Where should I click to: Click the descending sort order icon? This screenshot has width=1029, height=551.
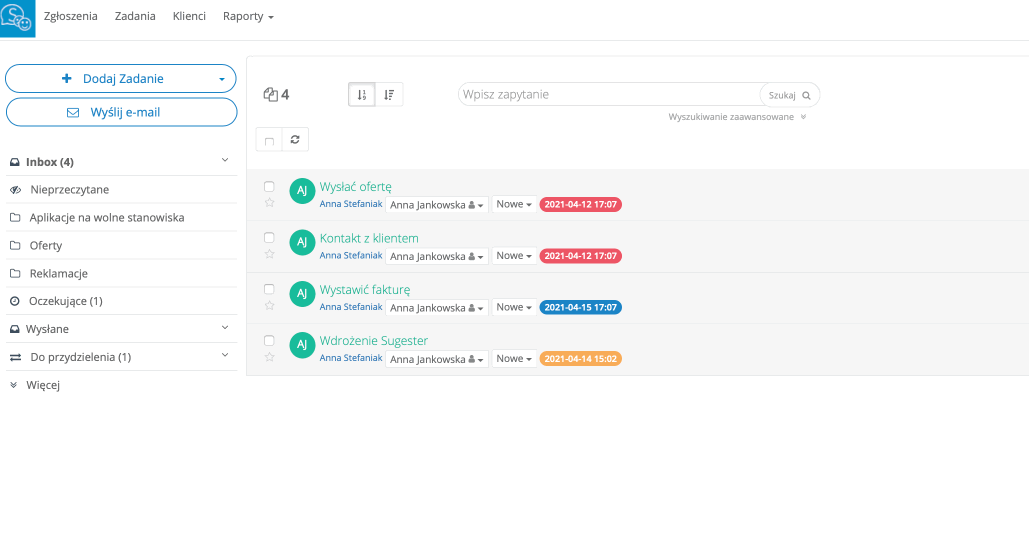[389, 95]
